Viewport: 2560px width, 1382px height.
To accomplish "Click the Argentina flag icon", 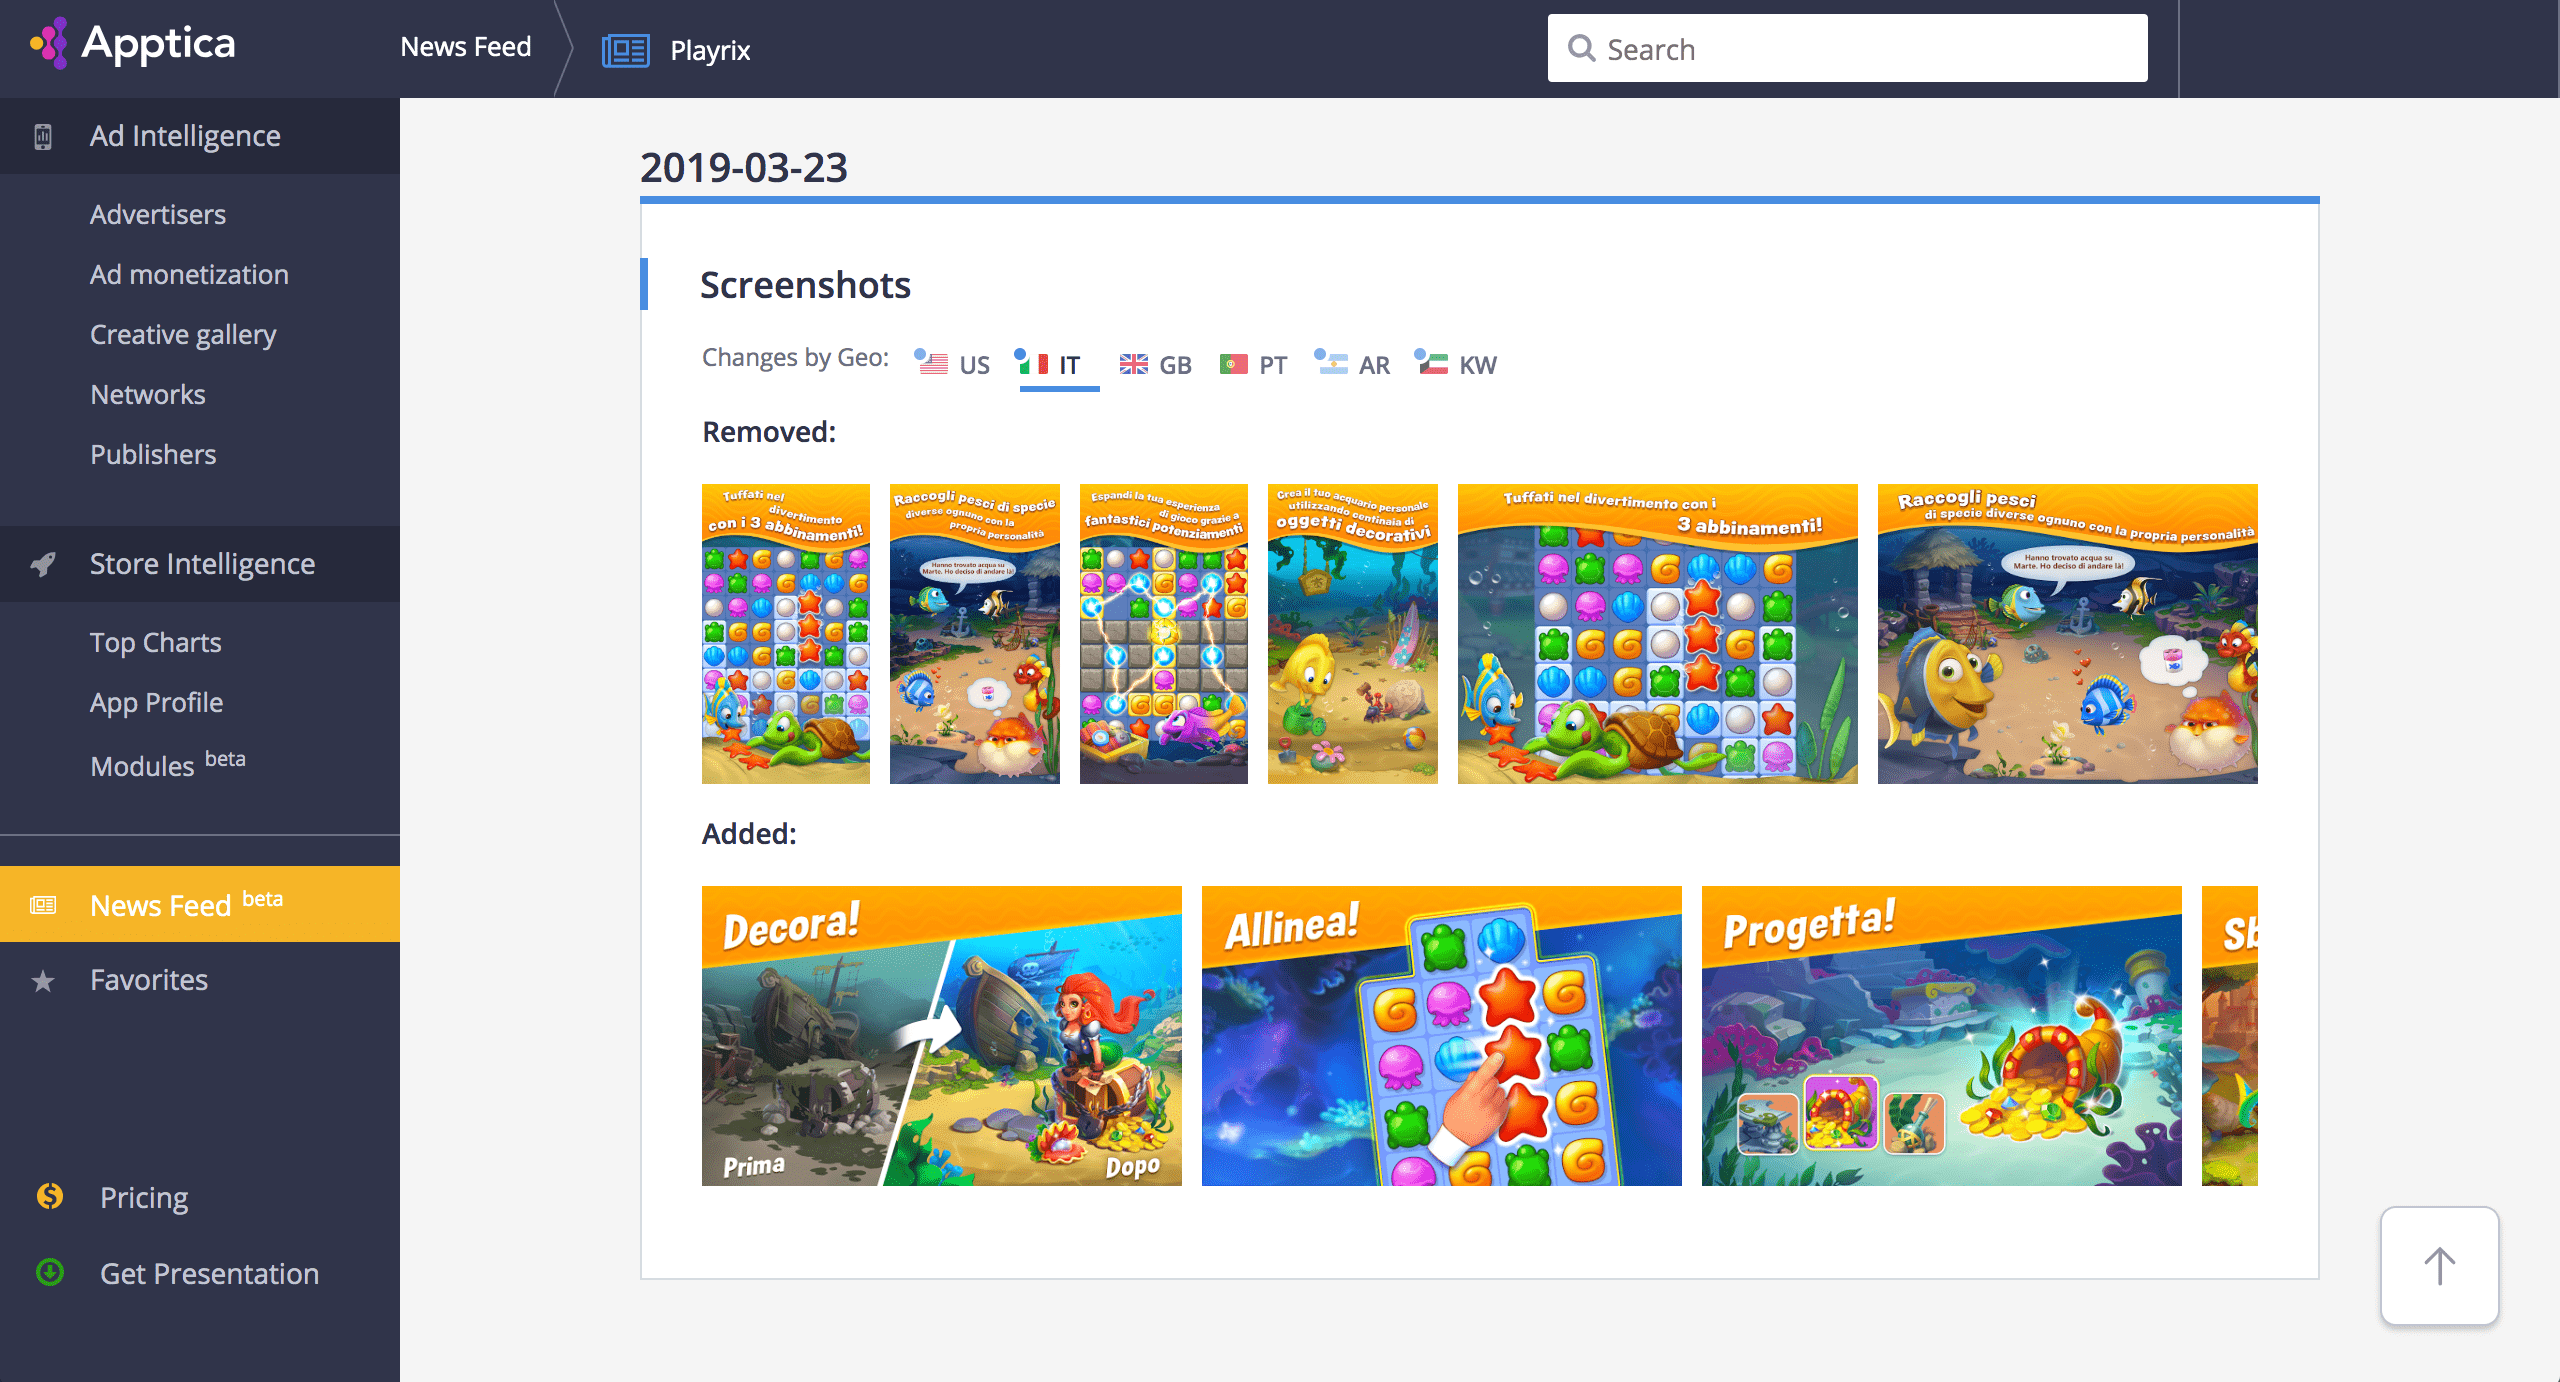I will [x=1333, y=363].
